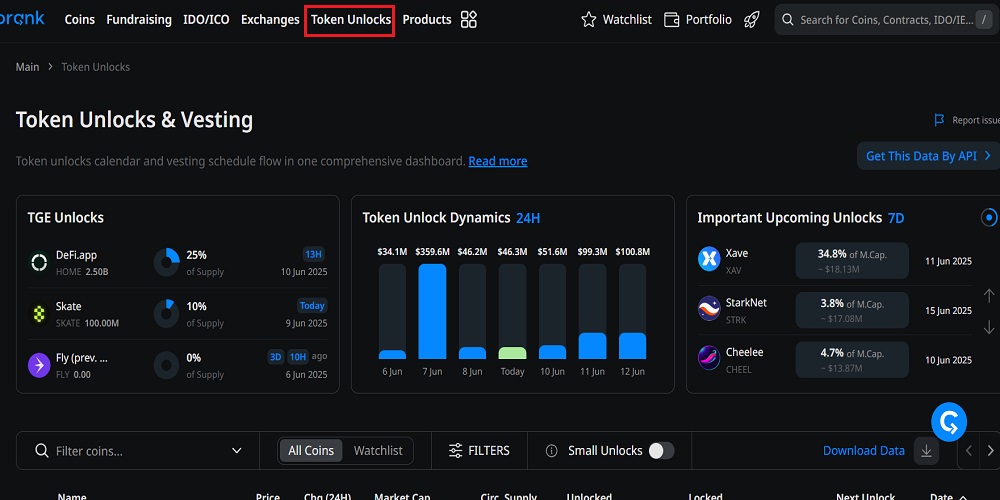Click the download arrow icon
This screenshot has height=500, width=1000.
click(x=926, y=451)
